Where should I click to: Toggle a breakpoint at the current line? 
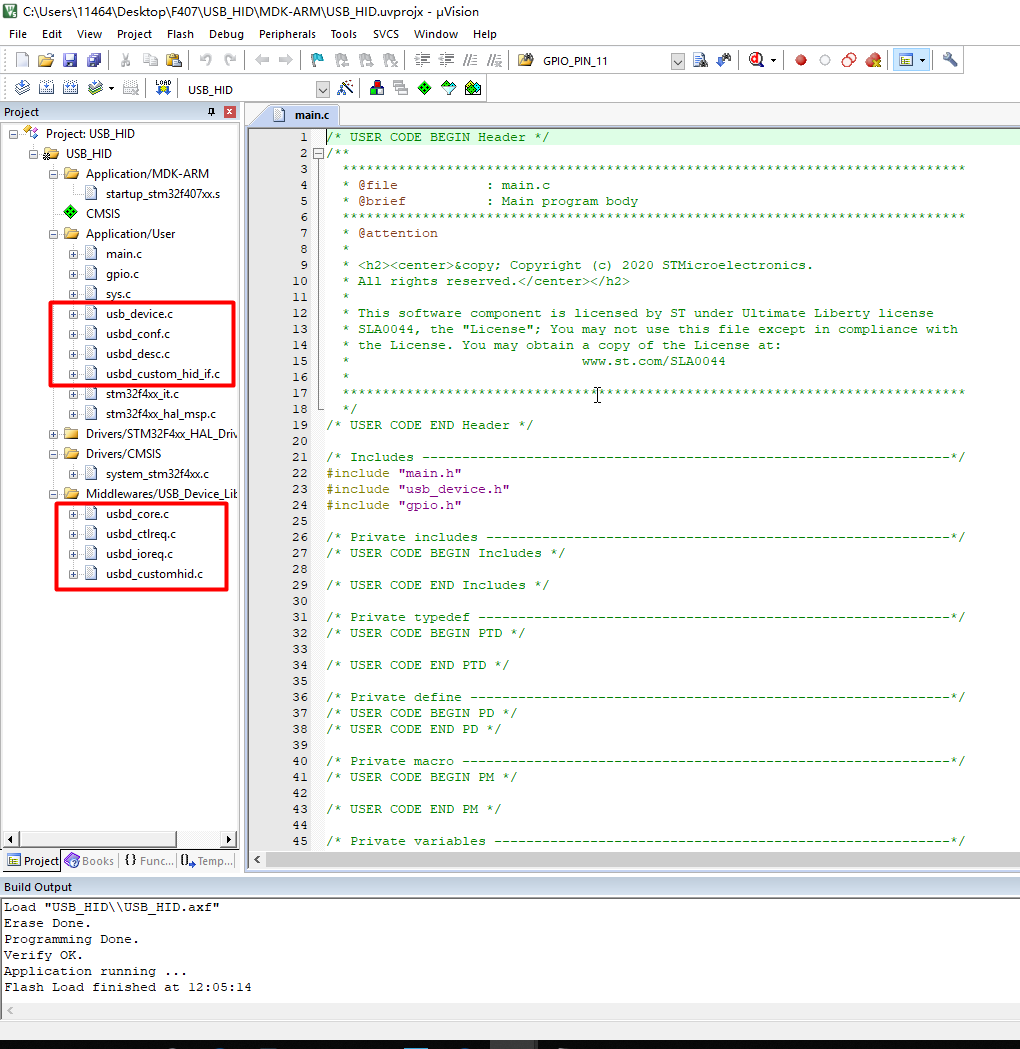pyautogui.click(x=800, y=60)
